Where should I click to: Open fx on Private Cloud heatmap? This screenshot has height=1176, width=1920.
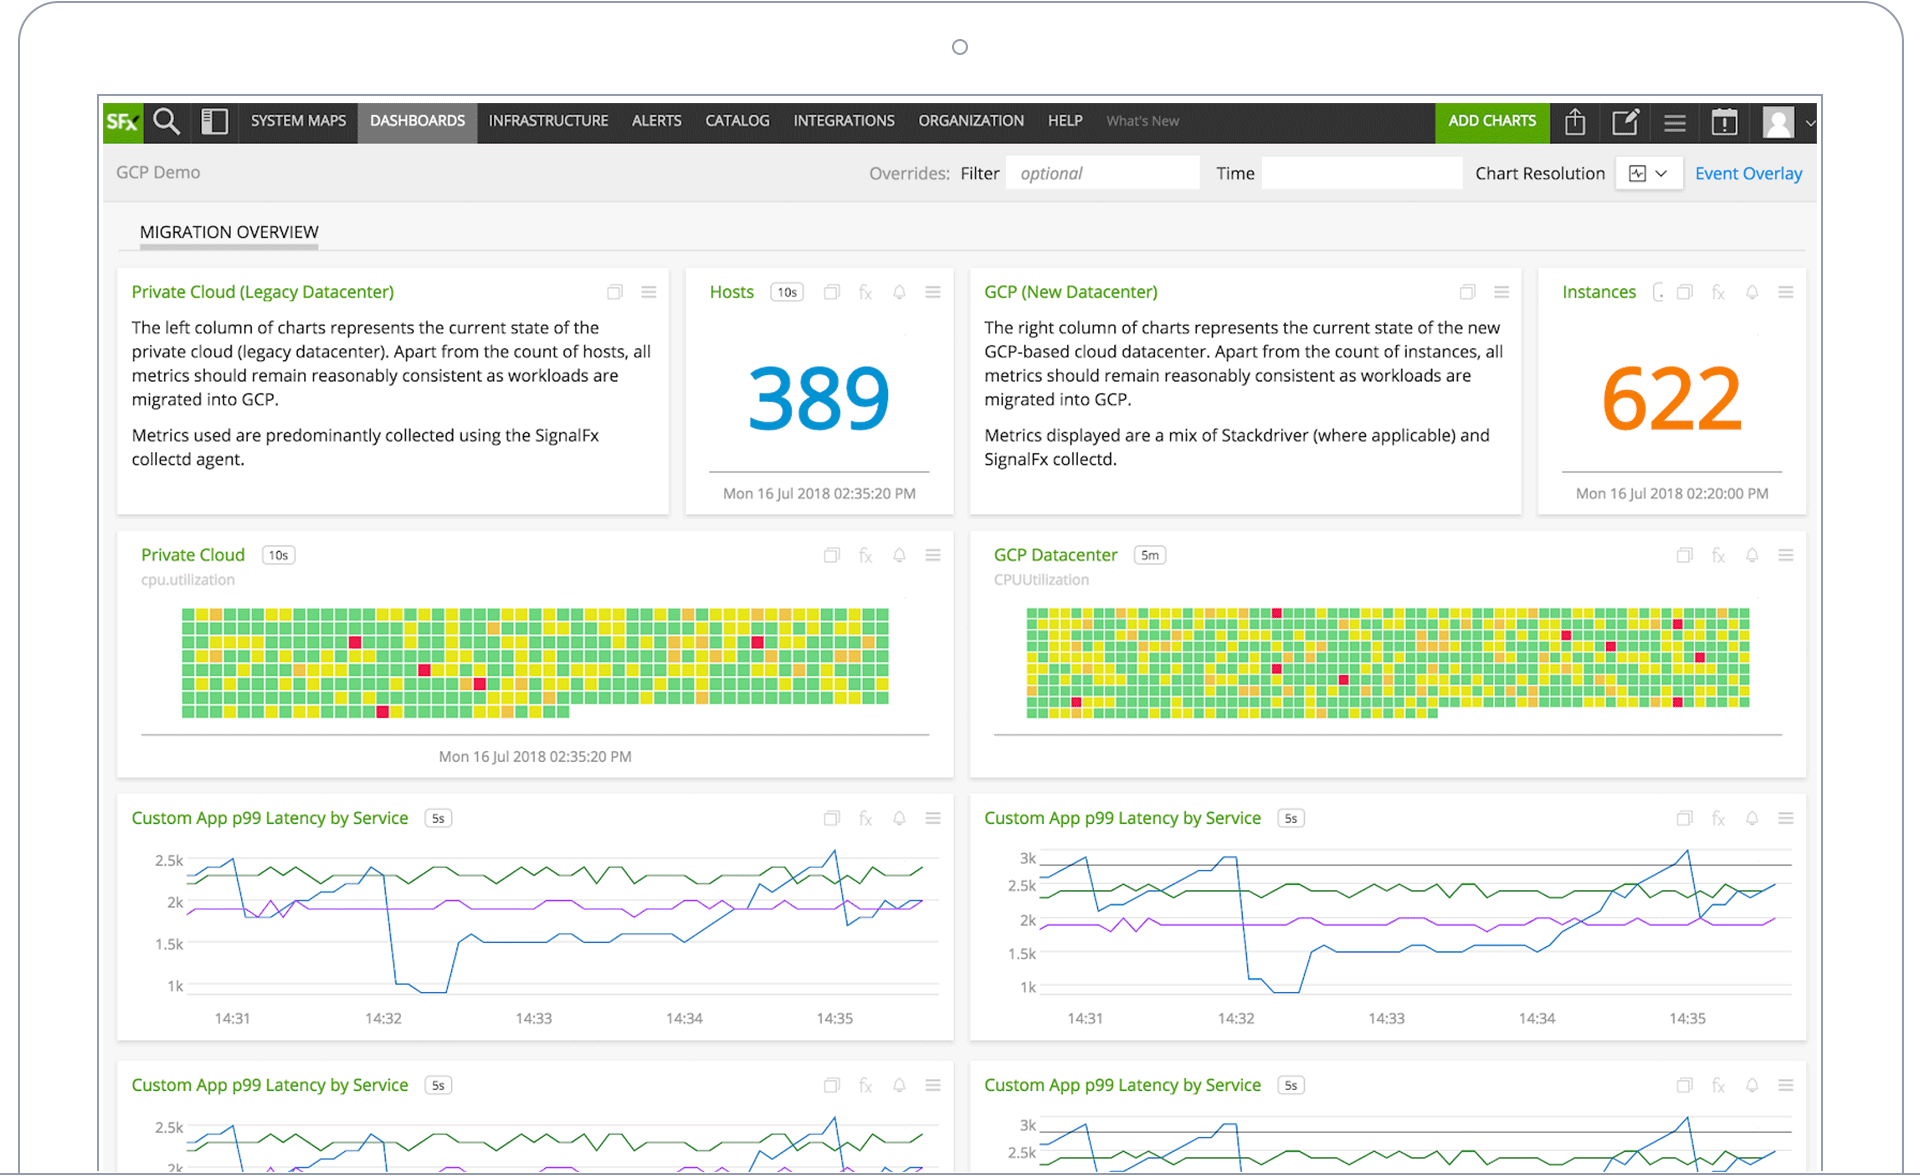(x=866, y=555)
